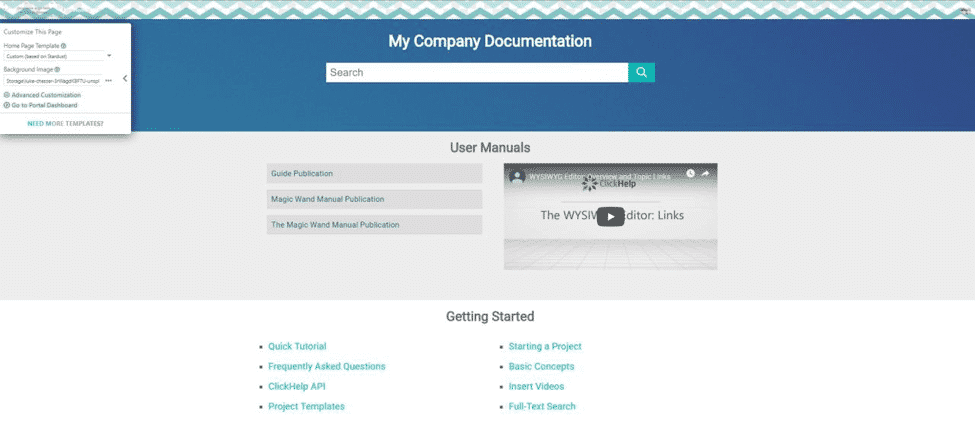Click the Background Image path field

[52, 81]
